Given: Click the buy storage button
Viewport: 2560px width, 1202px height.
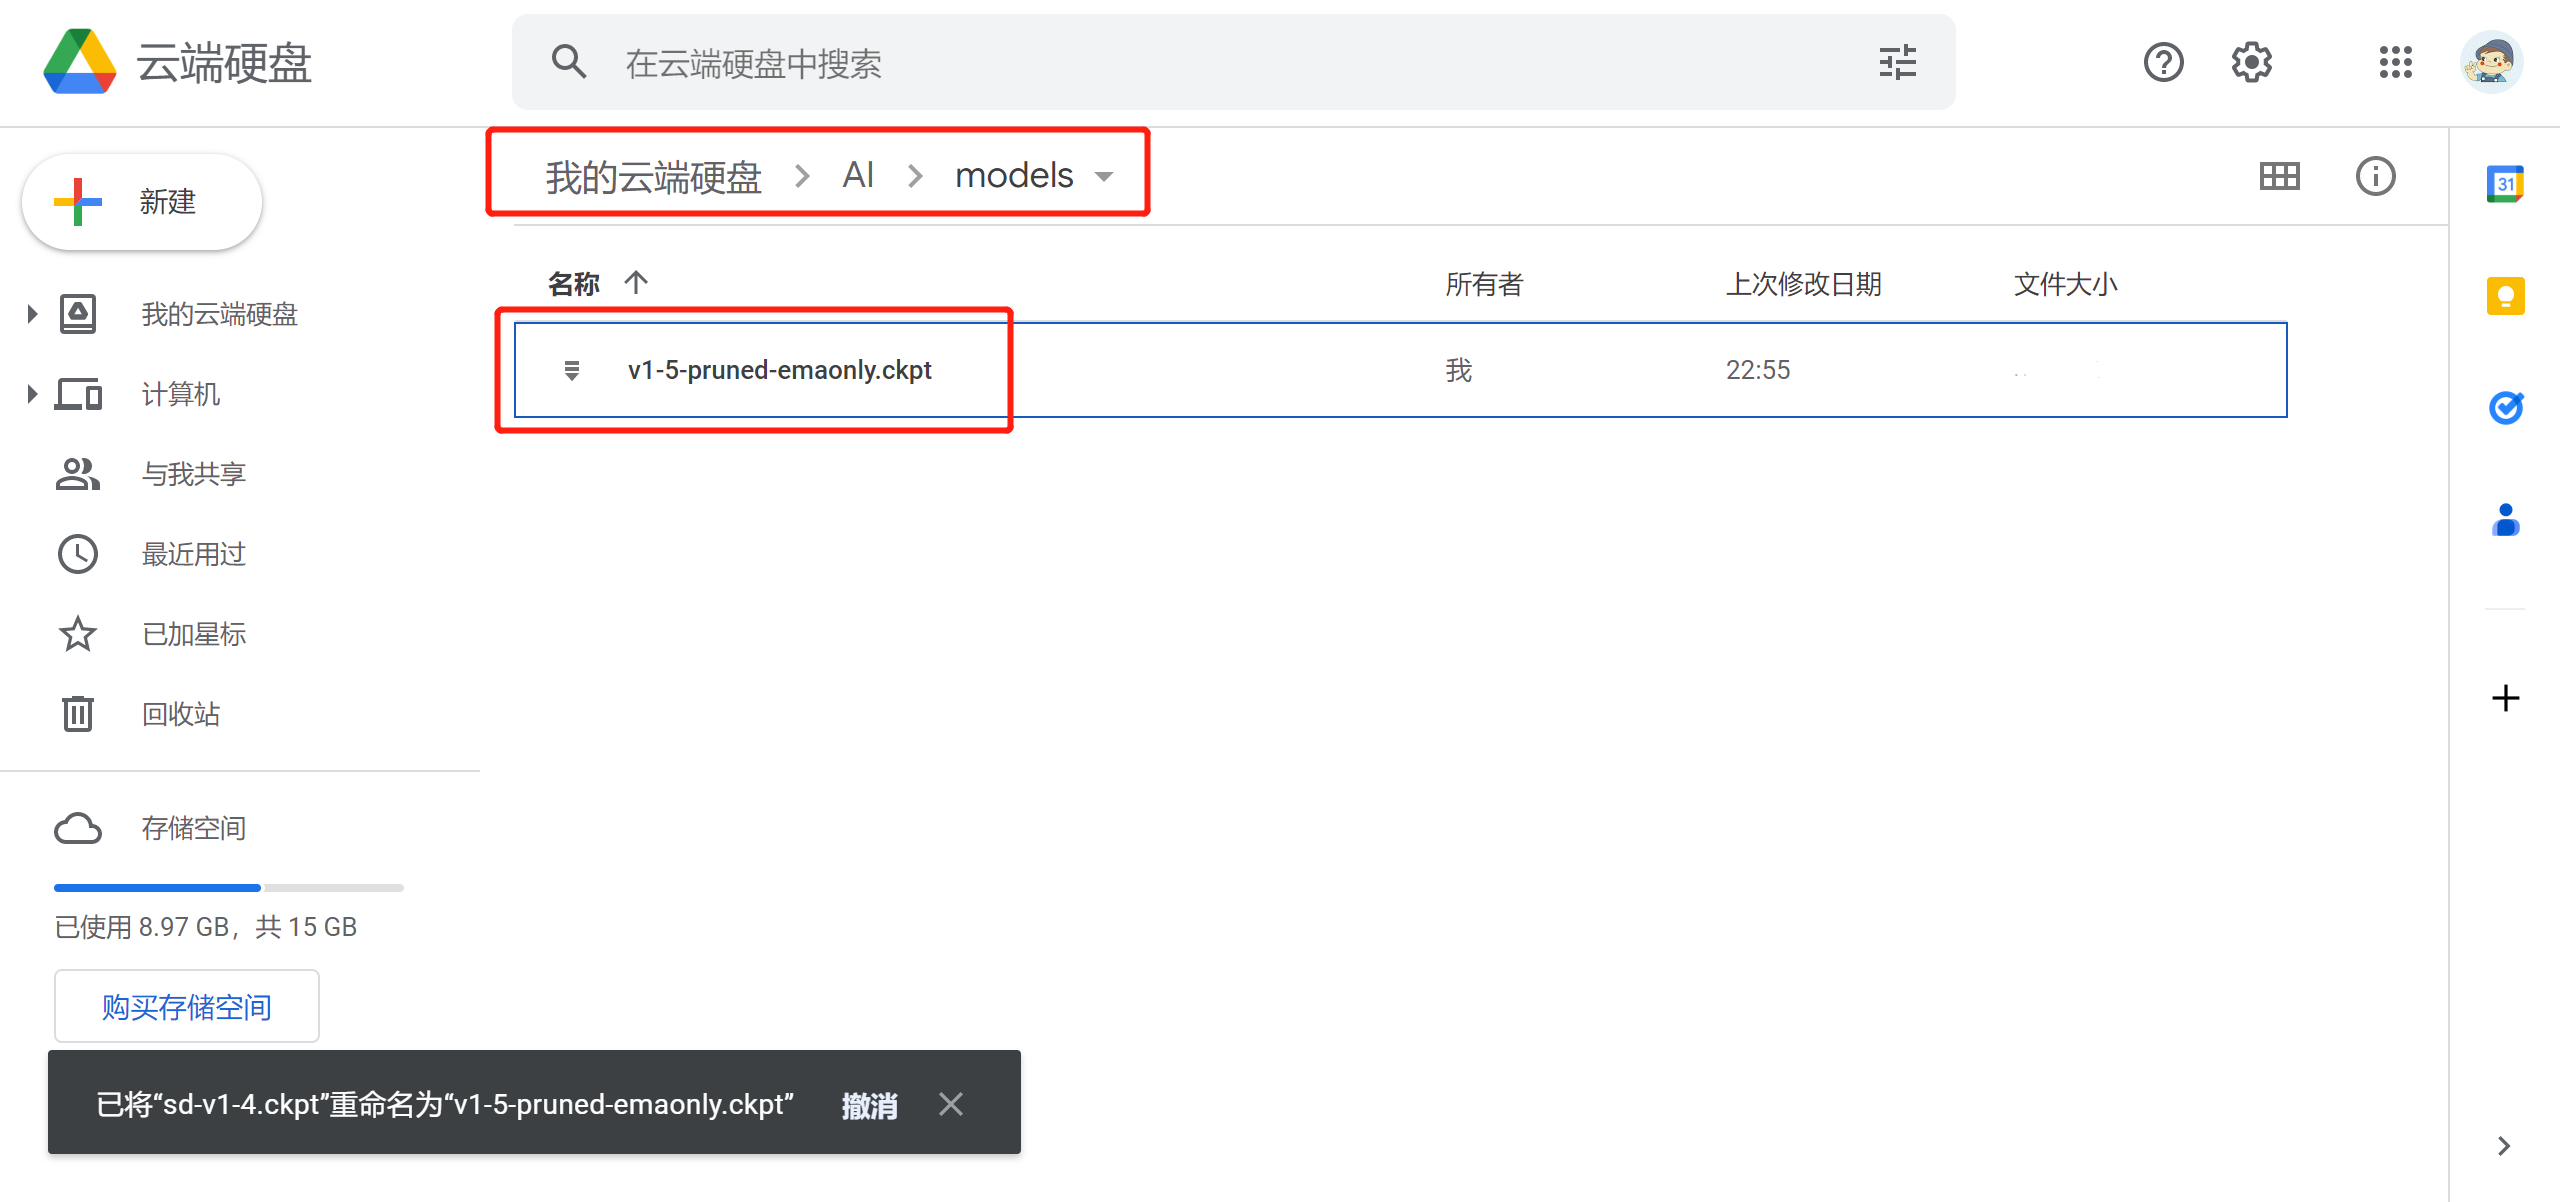Looking at the screenshot, I should point(187,1006).
